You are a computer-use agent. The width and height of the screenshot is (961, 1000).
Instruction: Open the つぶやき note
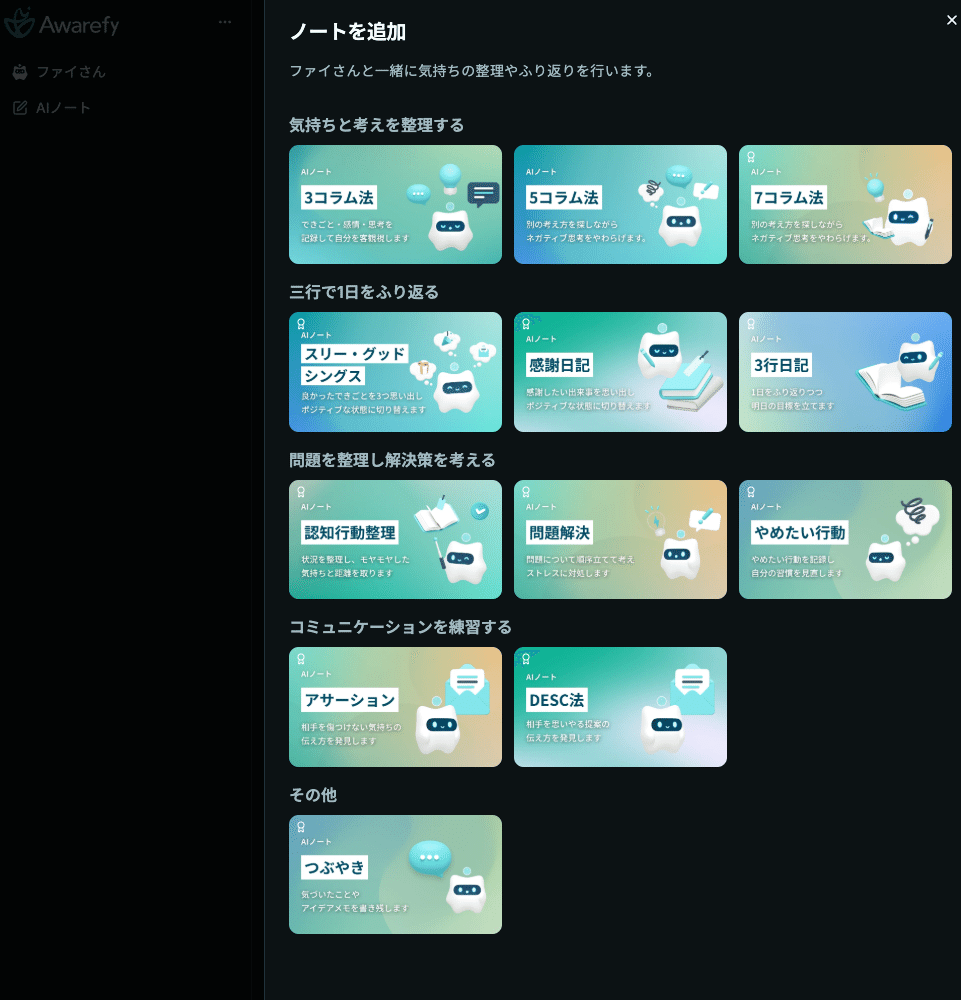(x=395, y=873)
